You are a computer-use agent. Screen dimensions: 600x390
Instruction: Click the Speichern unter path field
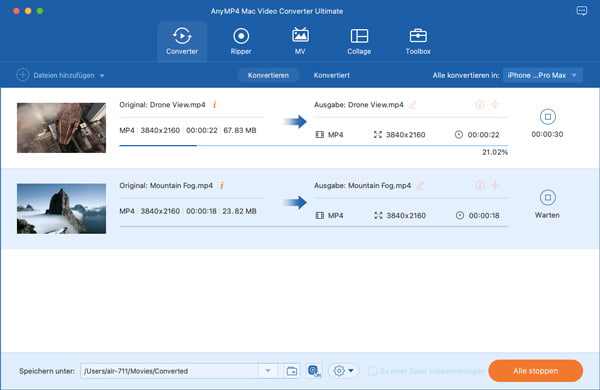[x=169, y=371]
